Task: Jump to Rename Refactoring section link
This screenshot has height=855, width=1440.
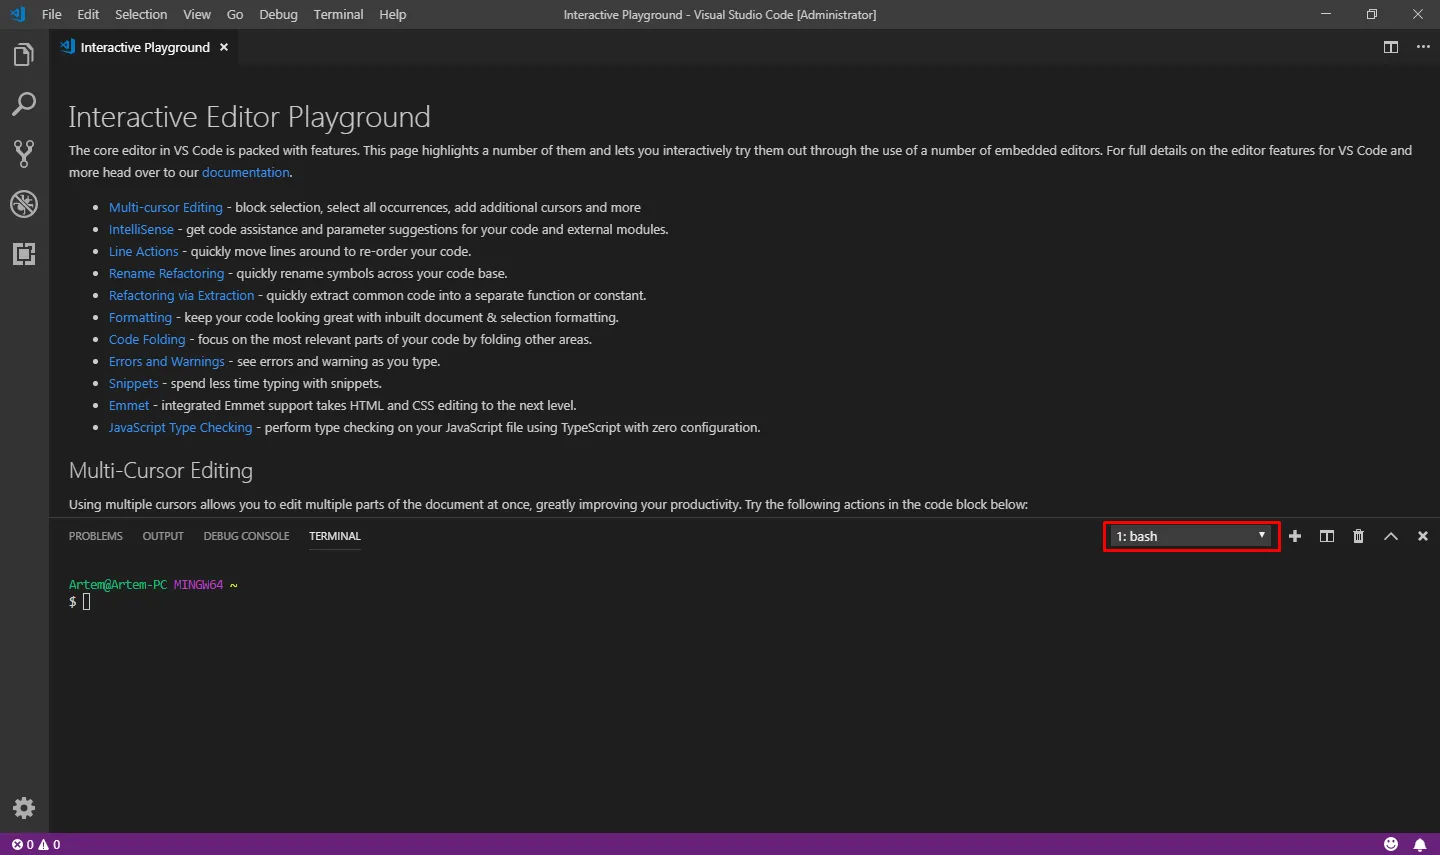Action: [x=167, y=274]
